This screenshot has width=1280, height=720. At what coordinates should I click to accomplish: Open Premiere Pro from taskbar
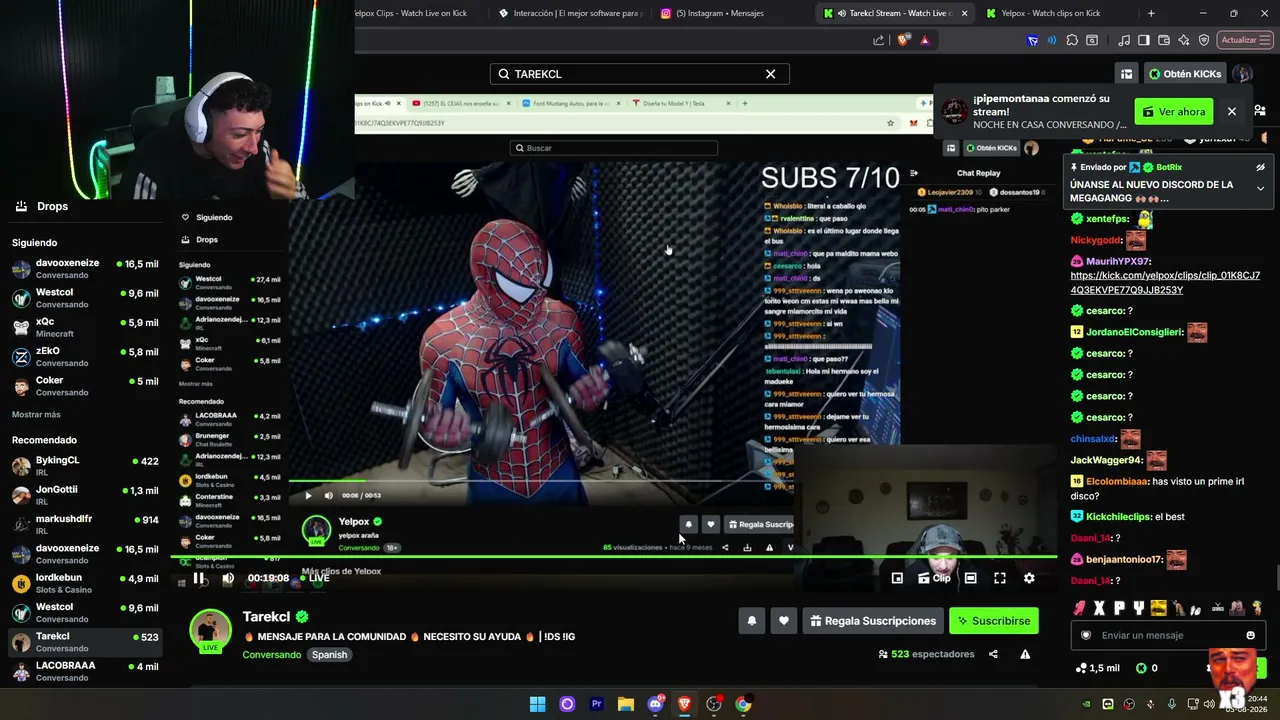(x=597, y=704)
